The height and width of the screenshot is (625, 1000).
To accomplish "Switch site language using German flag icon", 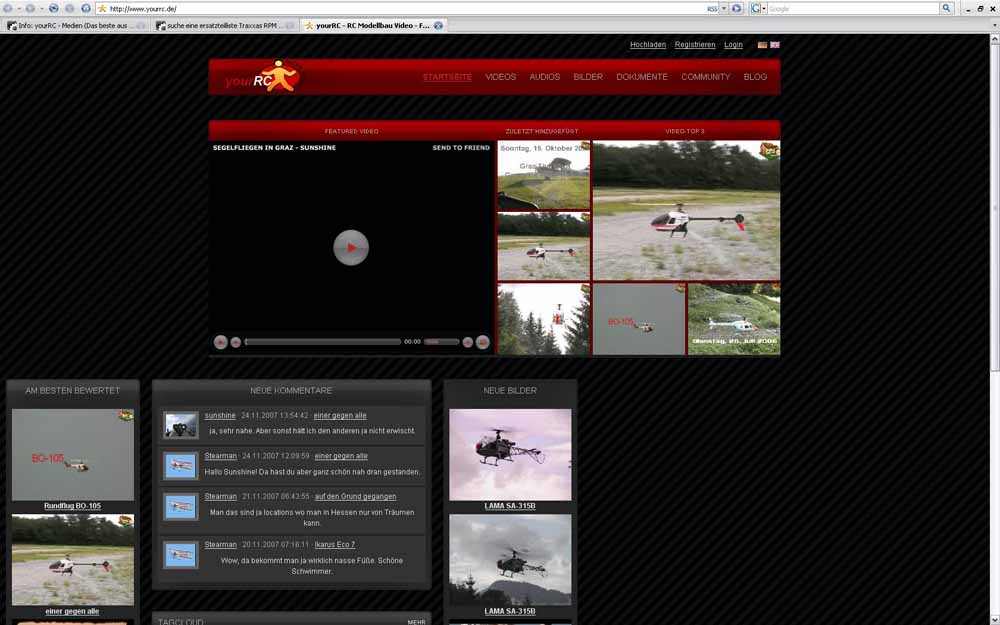I will pyautogui.click(x=762, y=45).
